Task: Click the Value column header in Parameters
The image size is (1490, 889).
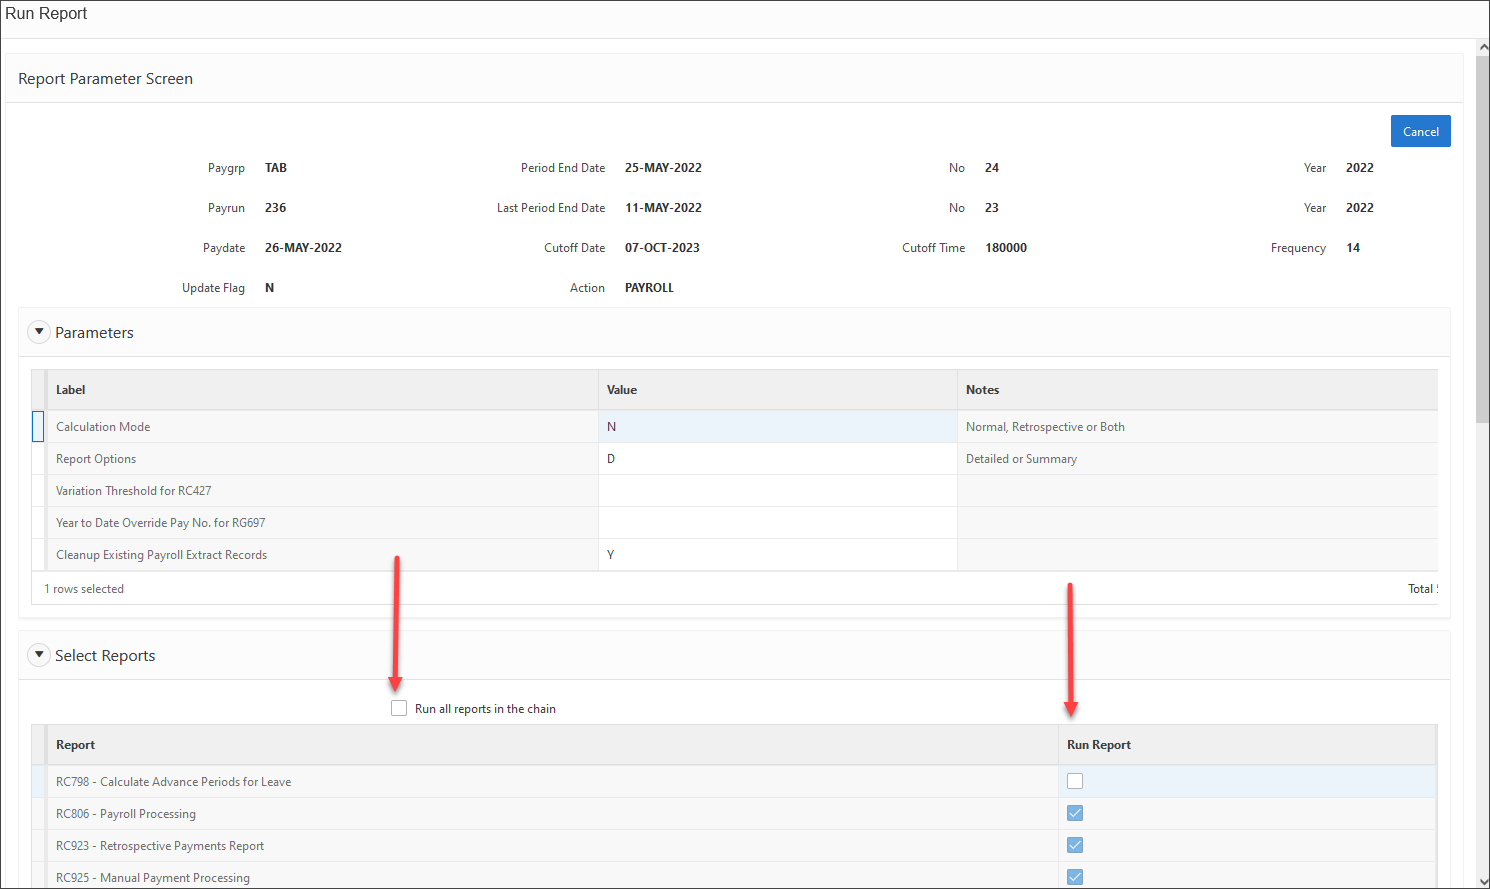Action: pyautogui.click(x=622, y=390)
